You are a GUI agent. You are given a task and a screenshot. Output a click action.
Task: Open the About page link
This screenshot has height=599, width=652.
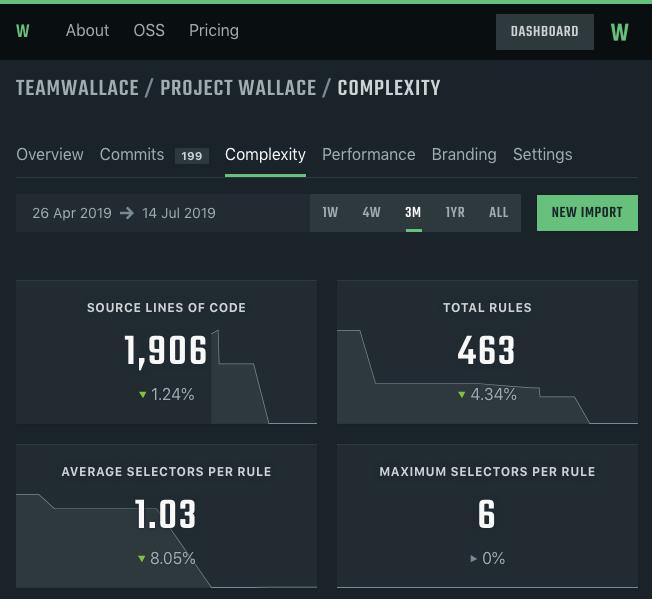point(87,30)
